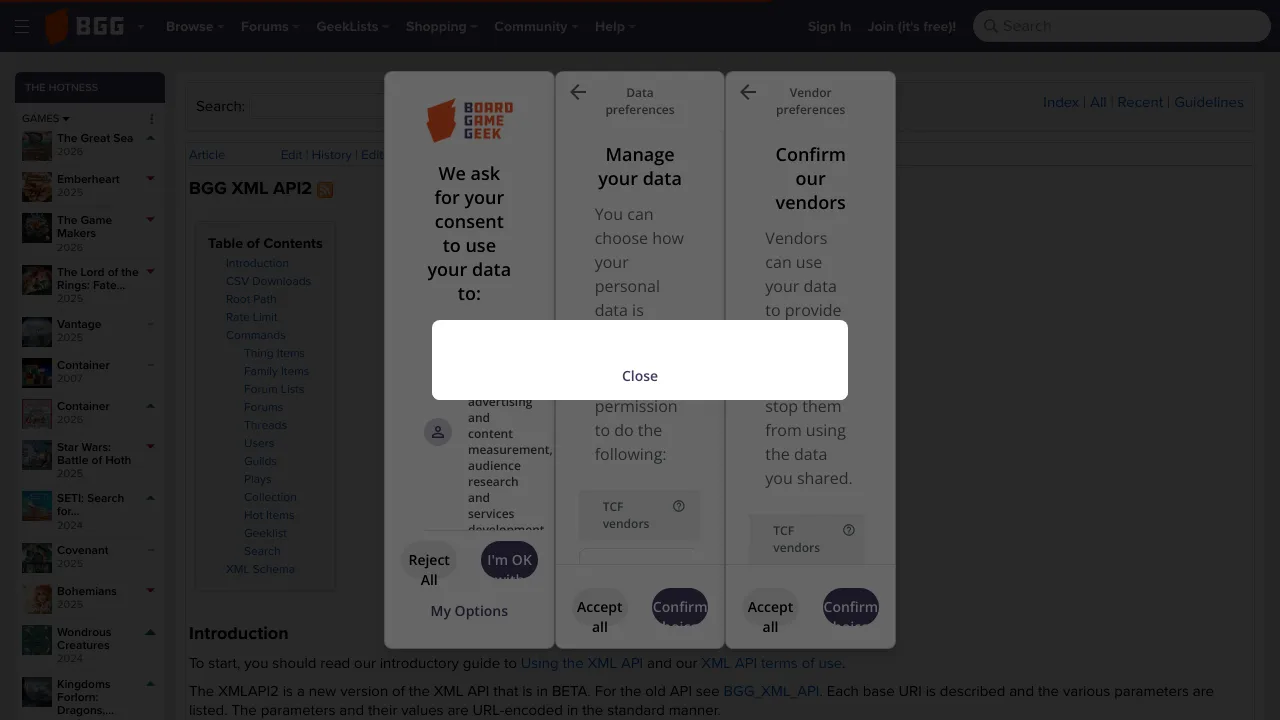Open Bohemians game entry
The image size is (1280, 720).
tap(87, 591)
